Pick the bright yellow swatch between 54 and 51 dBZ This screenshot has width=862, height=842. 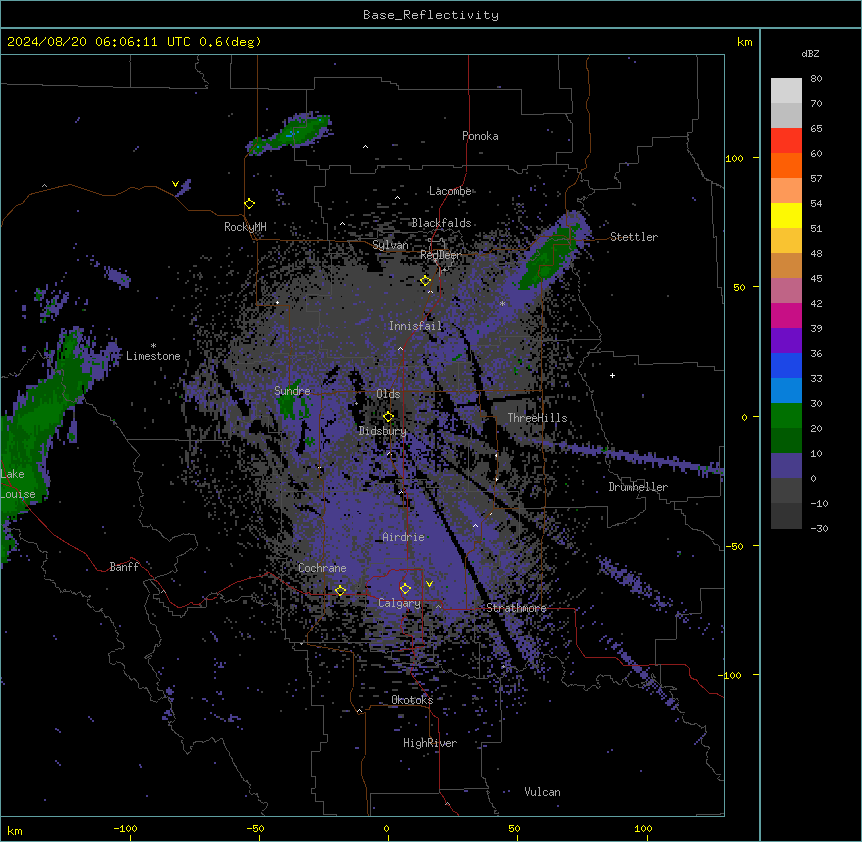coord(786,215)
